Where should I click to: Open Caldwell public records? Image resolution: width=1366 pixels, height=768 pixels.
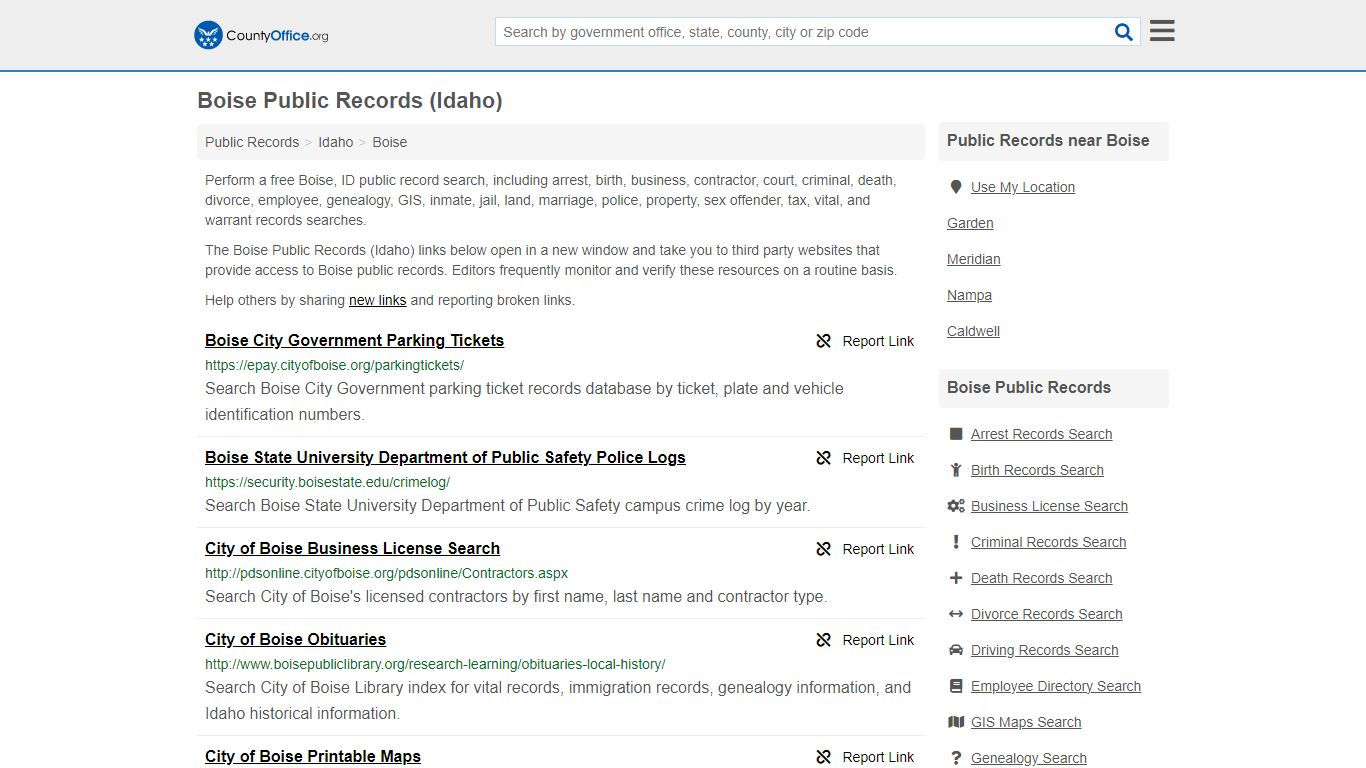(x=974, y=331)
